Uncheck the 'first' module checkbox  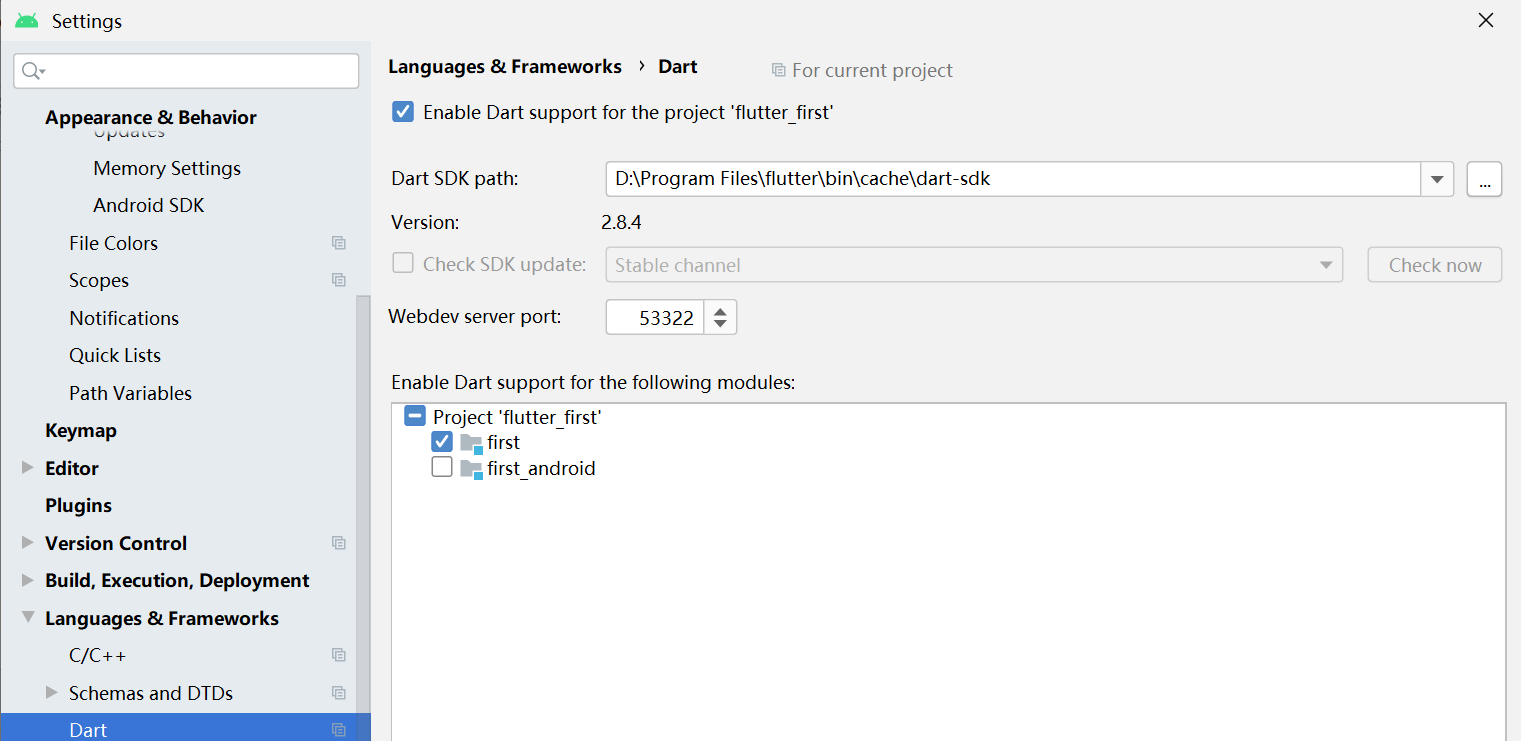click(x=442, y=441)
